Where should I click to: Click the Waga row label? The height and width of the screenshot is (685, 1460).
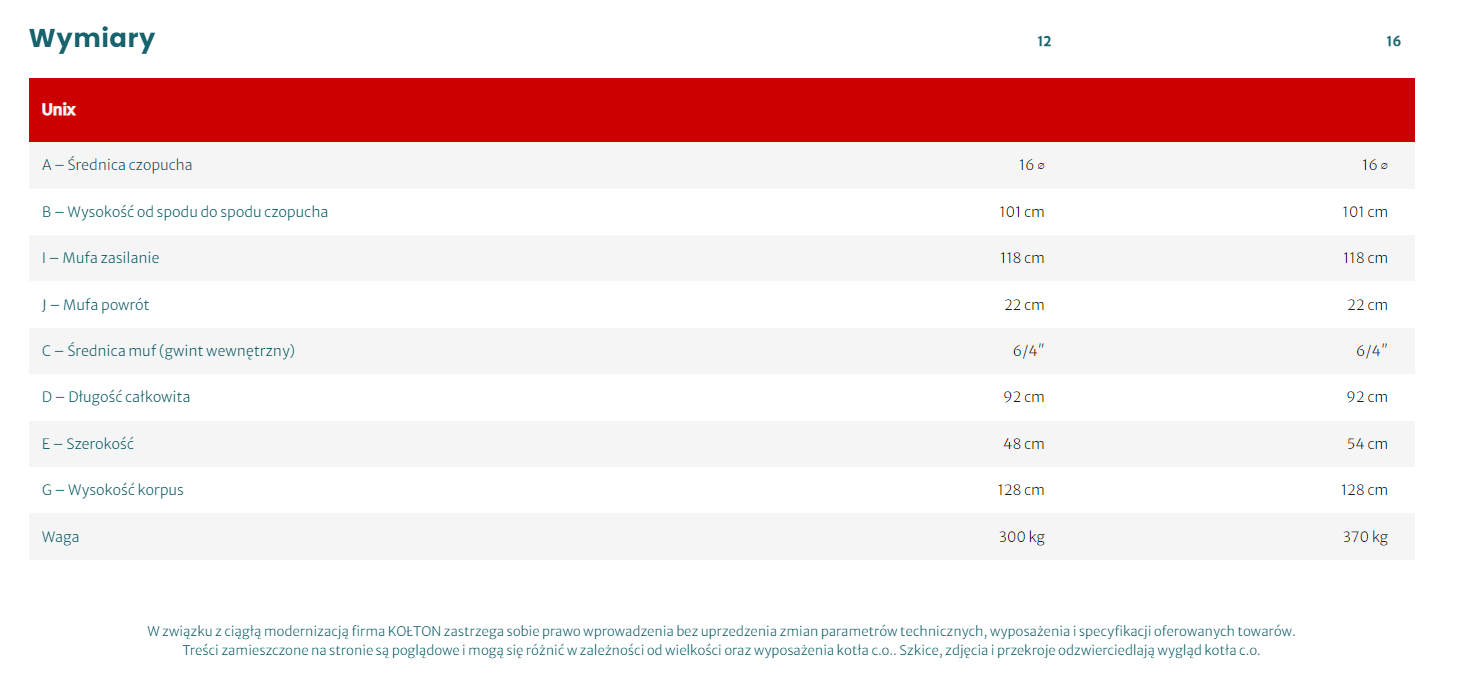coord(60,537)
